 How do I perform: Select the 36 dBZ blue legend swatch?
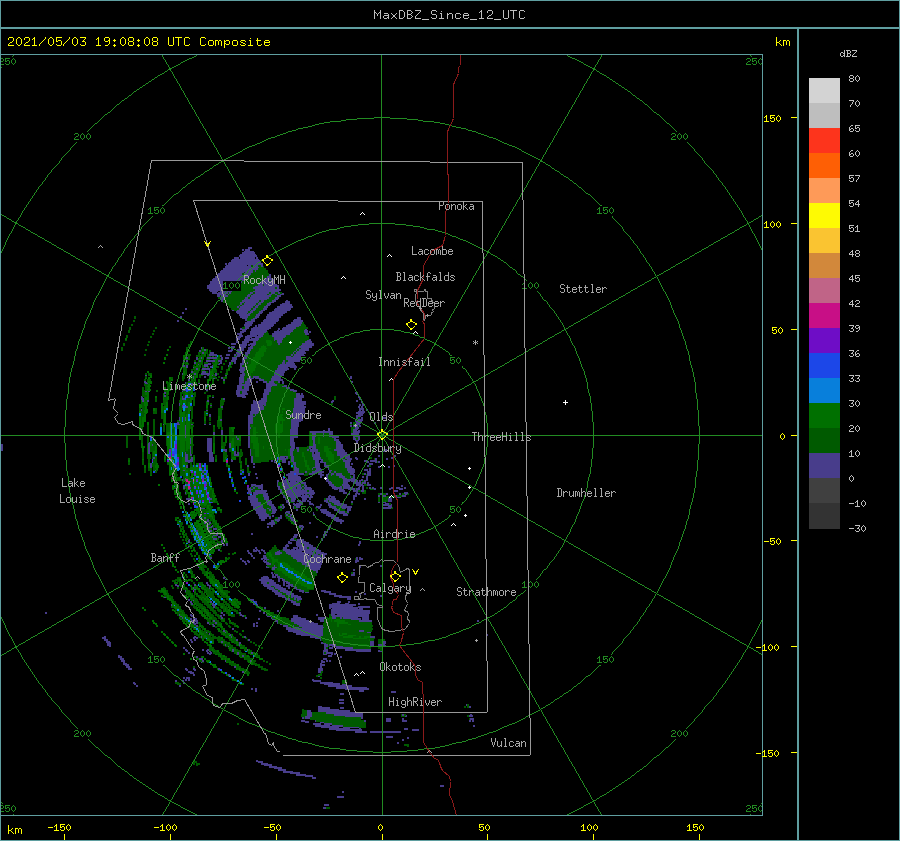point(824,366)
